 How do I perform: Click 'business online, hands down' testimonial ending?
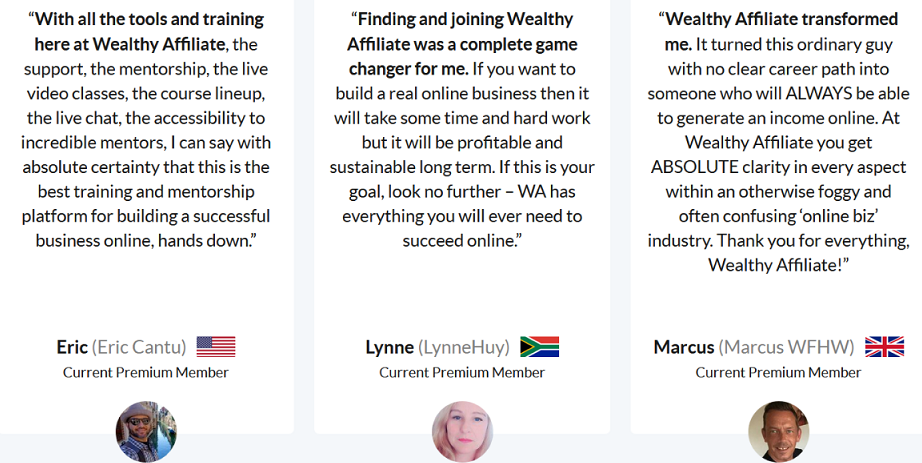(x=146, y=241)
